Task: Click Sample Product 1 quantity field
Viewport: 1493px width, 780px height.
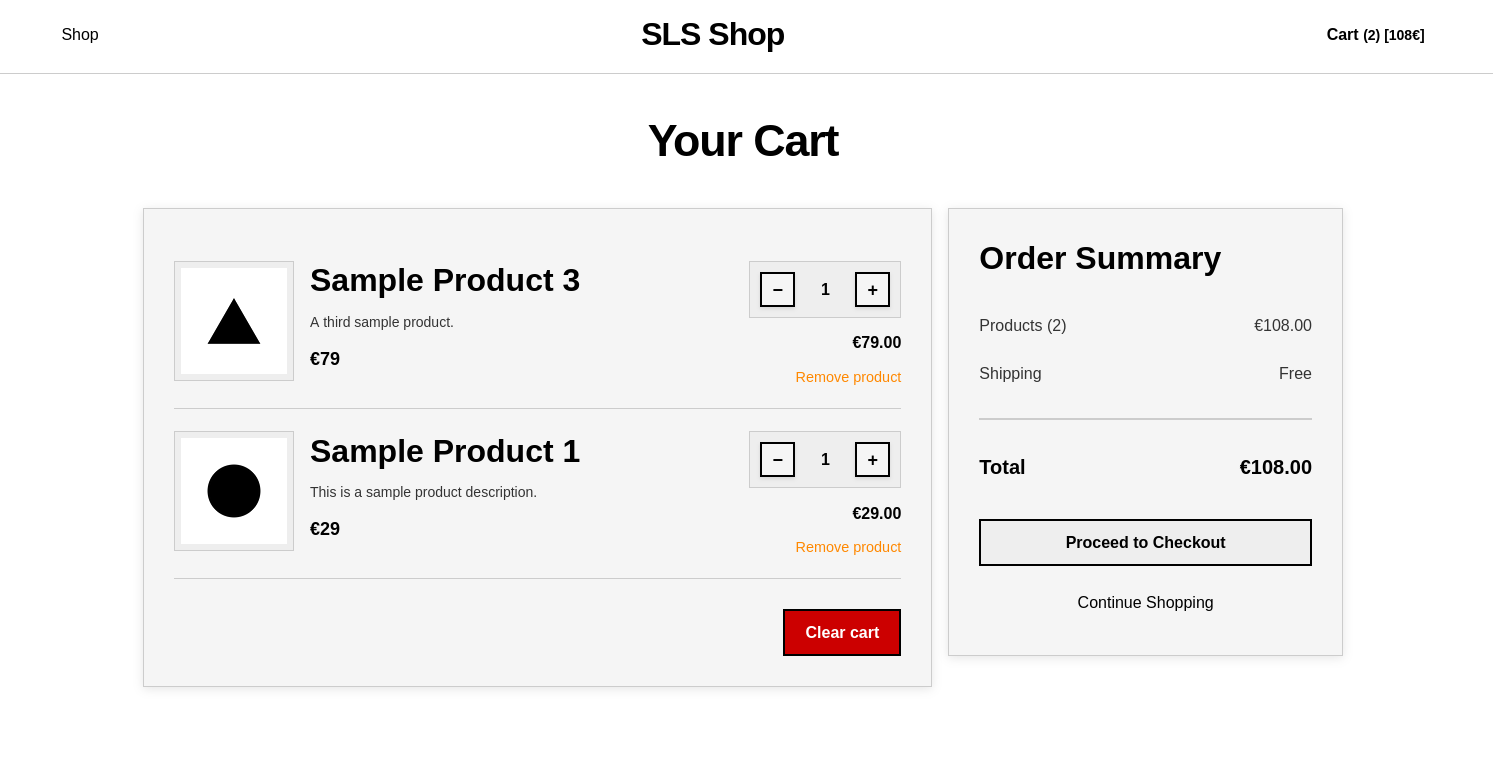Action: click(825, 459)
